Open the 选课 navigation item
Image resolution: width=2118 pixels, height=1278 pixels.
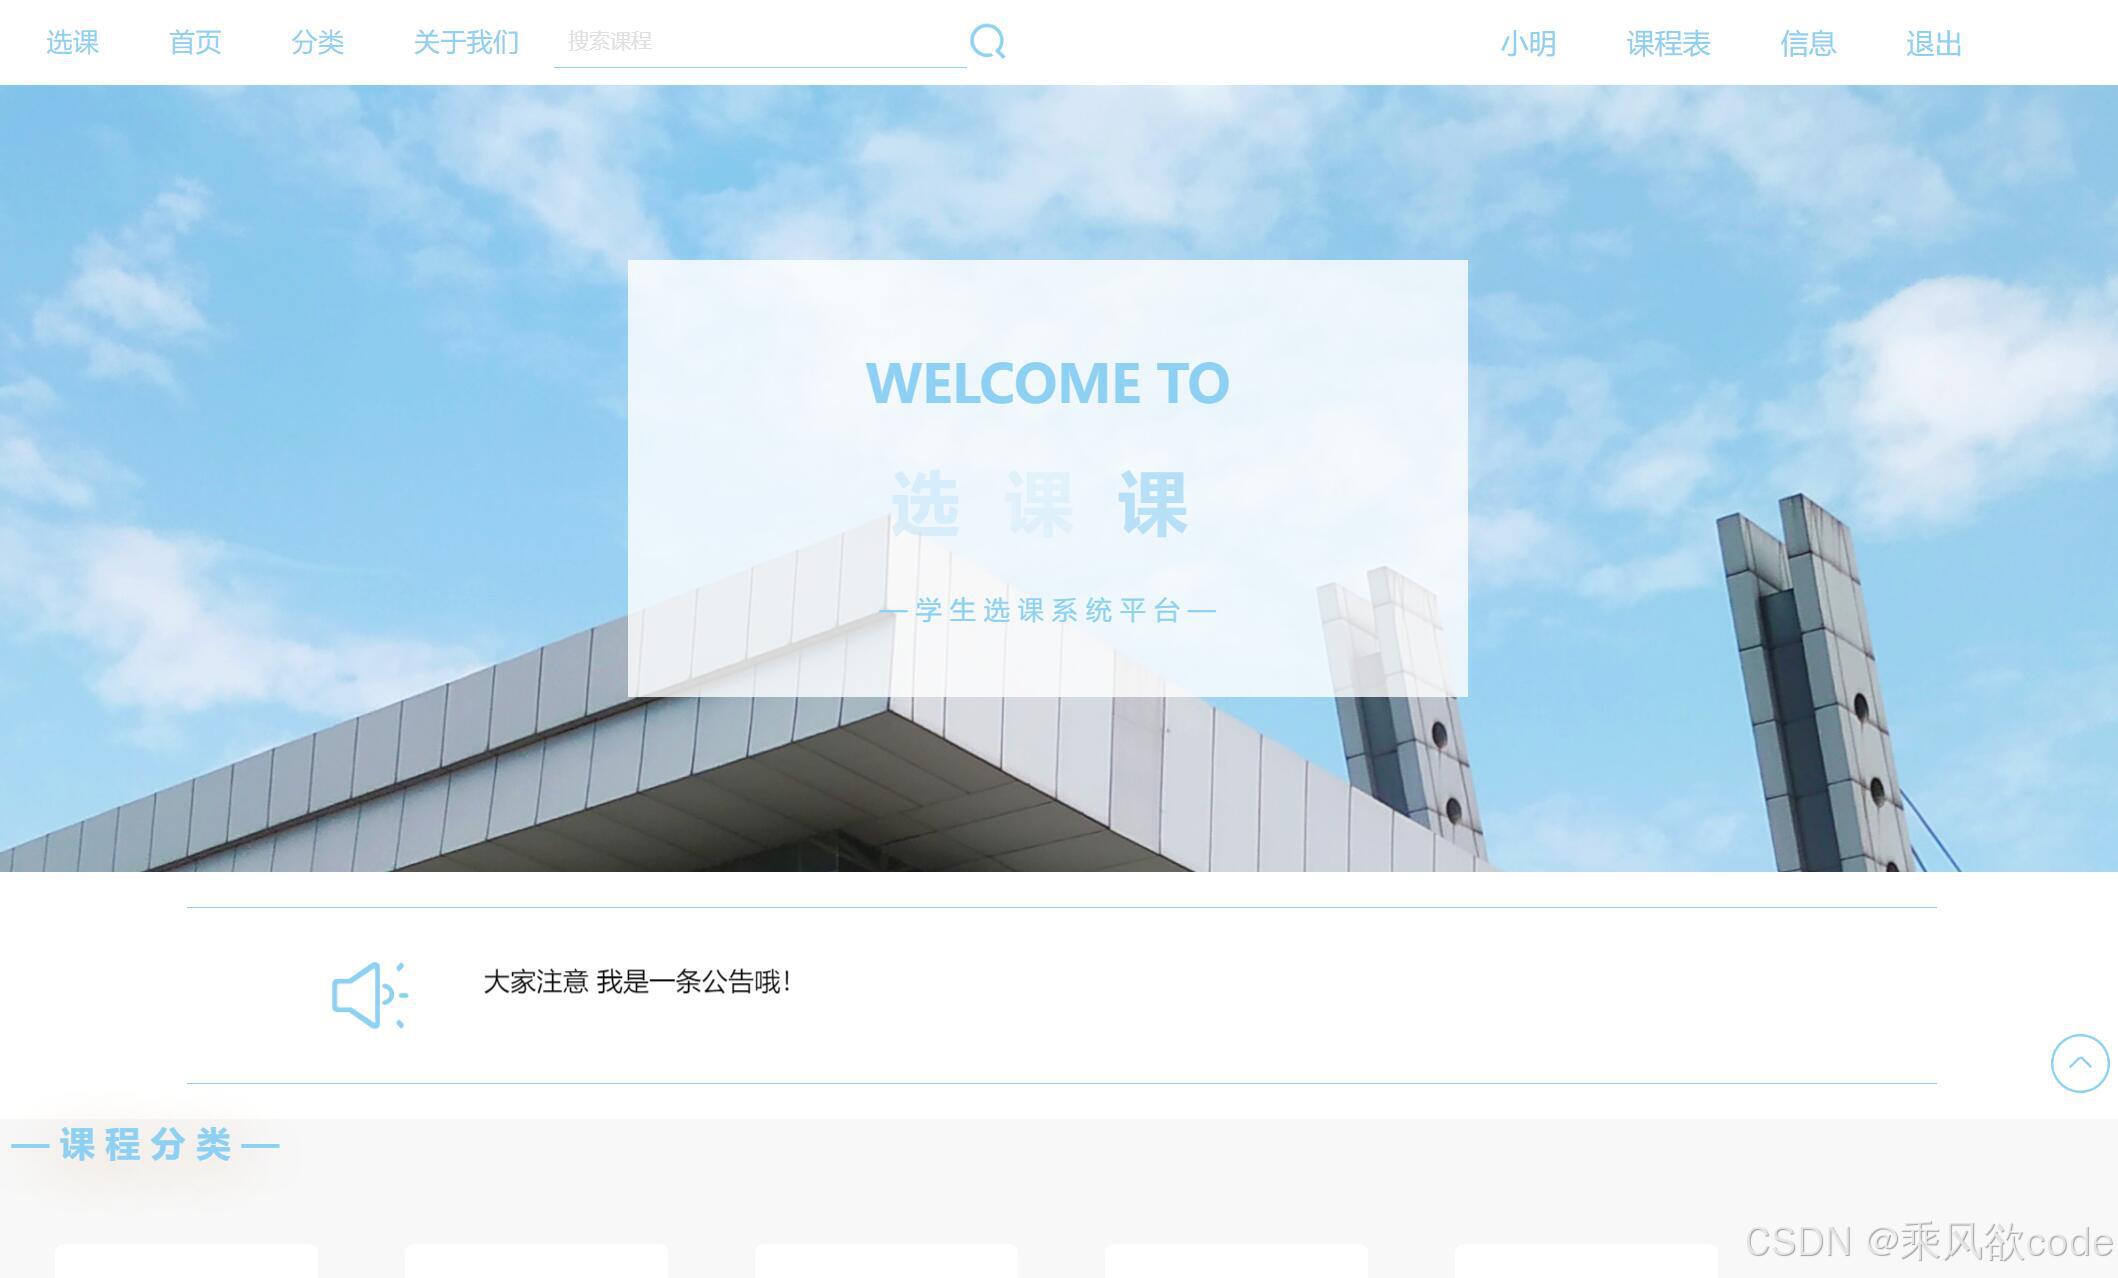(73, 42)
